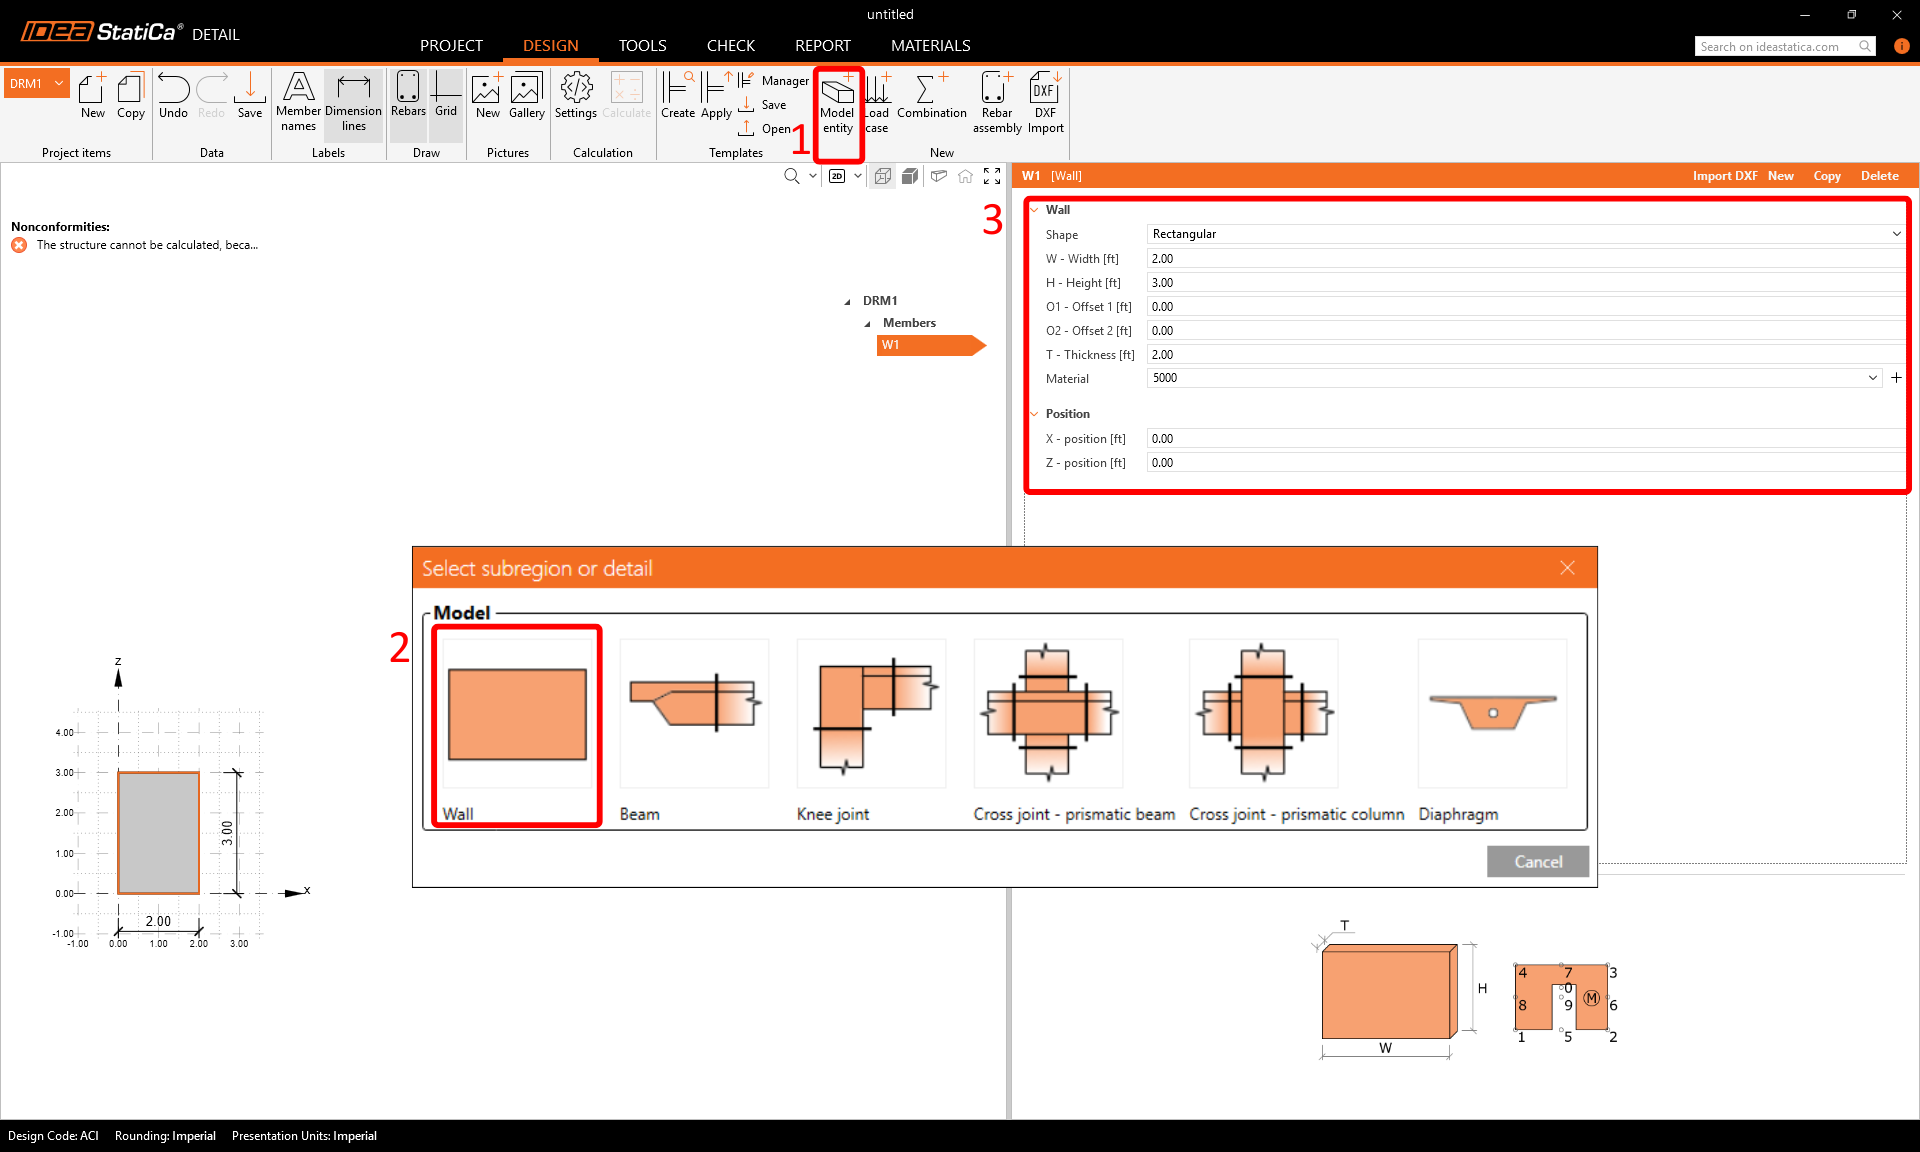Open calculation Settings gear icon
The width and height of the screenshot is (1920, 1152).
click(x=575, y=95)
